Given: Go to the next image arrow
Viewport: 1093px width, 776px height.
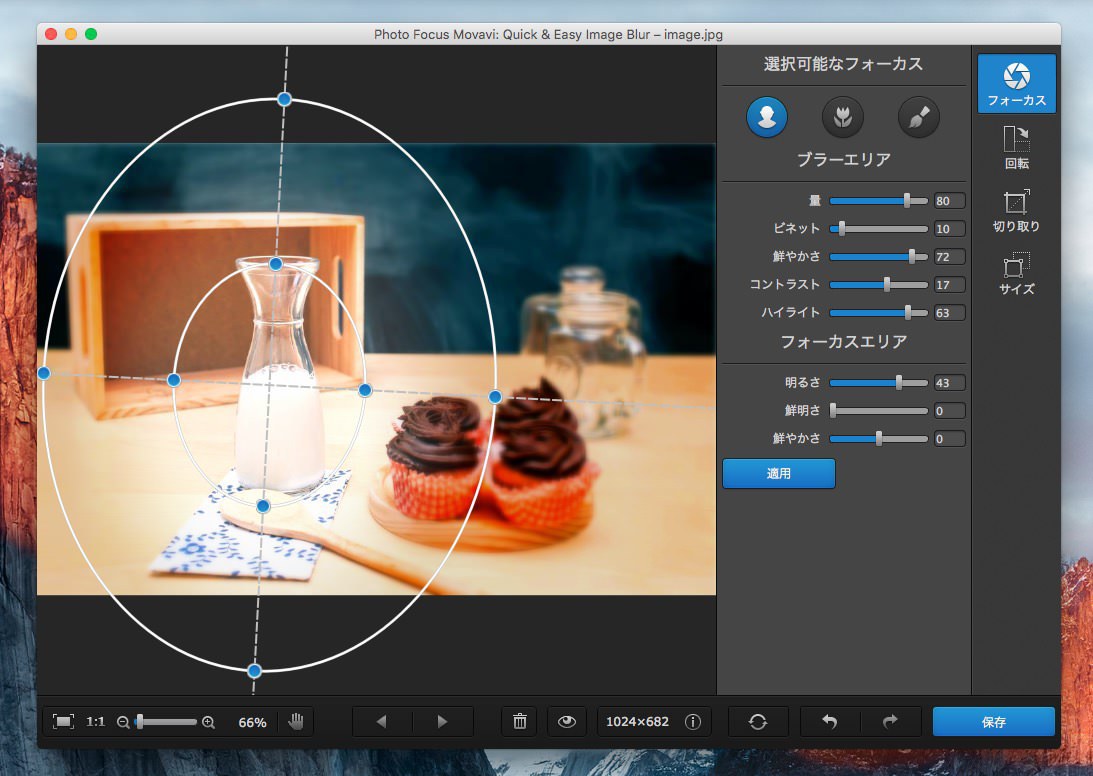Looking at the screenshot, I should coord(442,721).
